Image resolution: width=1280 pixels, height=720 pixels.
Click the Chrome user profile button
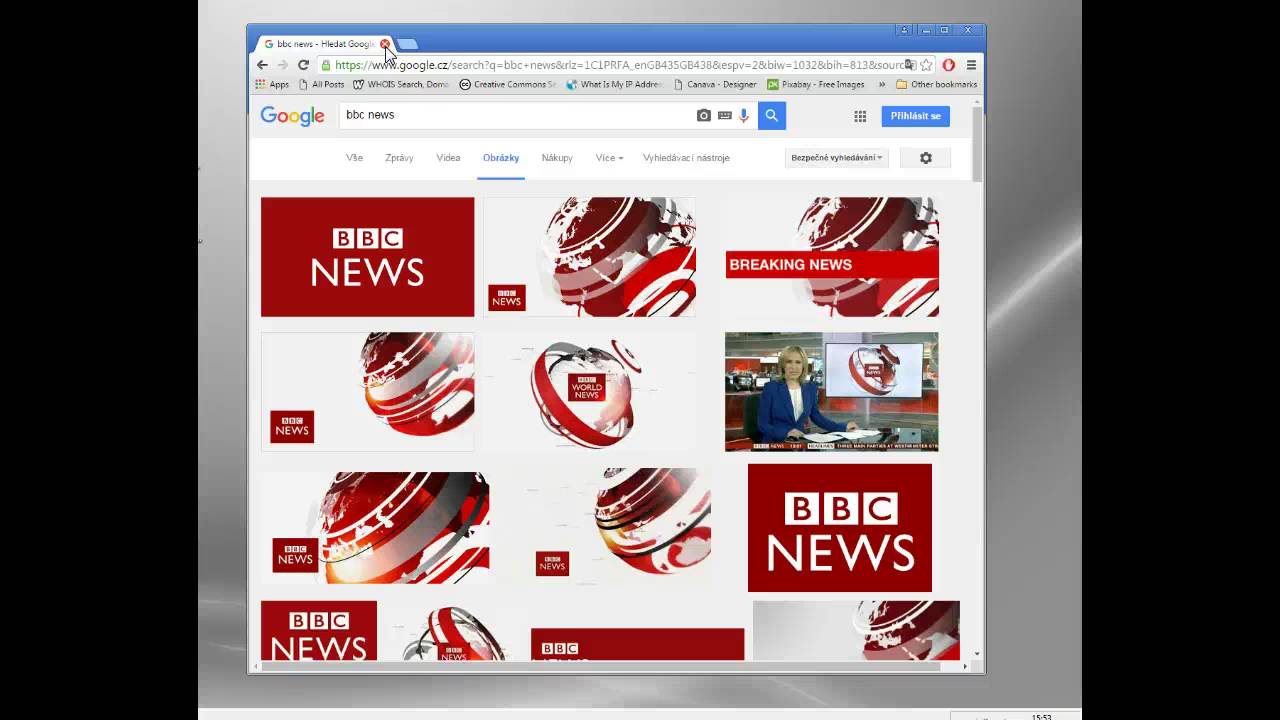point(905,30)
